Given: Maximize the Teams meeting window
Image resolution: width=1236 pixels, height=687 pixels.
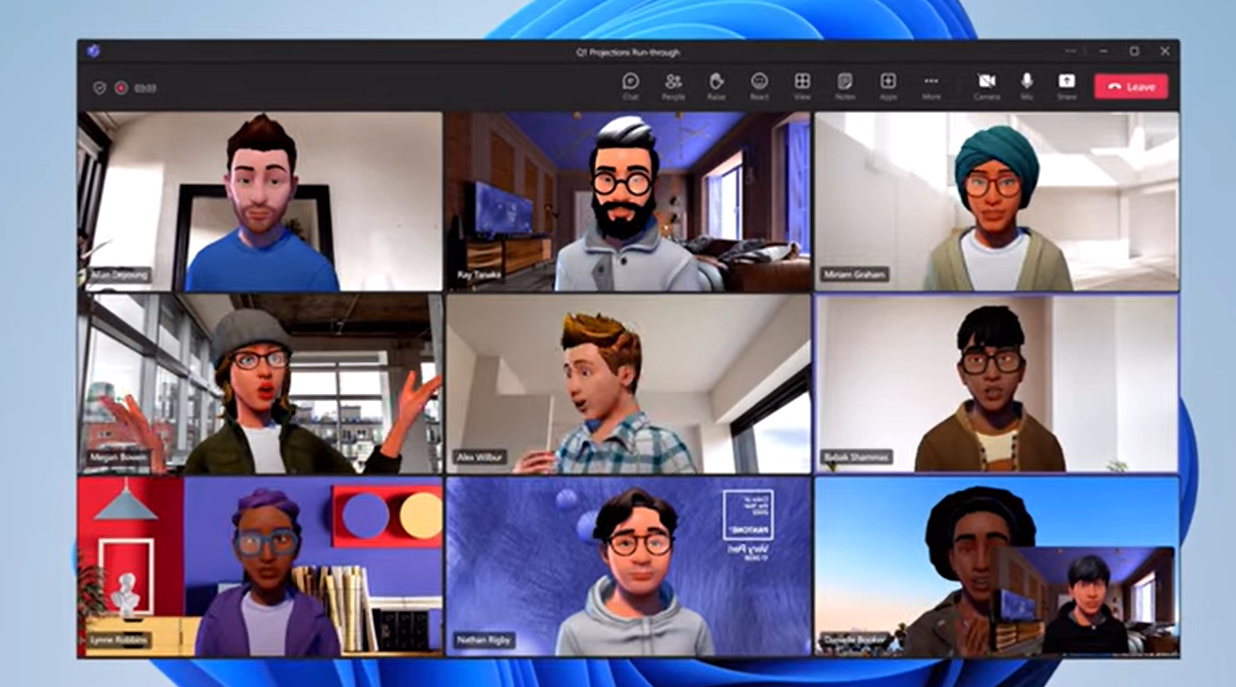Looking at the screenshot, I should pos(1134,51).
